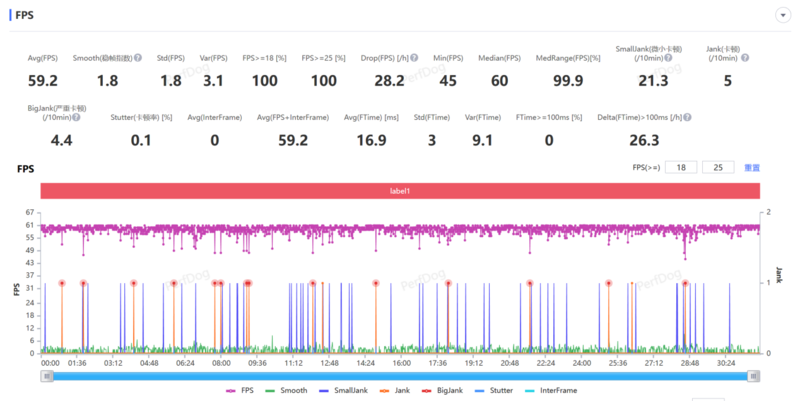Show info for the SmallJank (/10min) metric
Screen dimensions: 800x401
click(668, 58)
